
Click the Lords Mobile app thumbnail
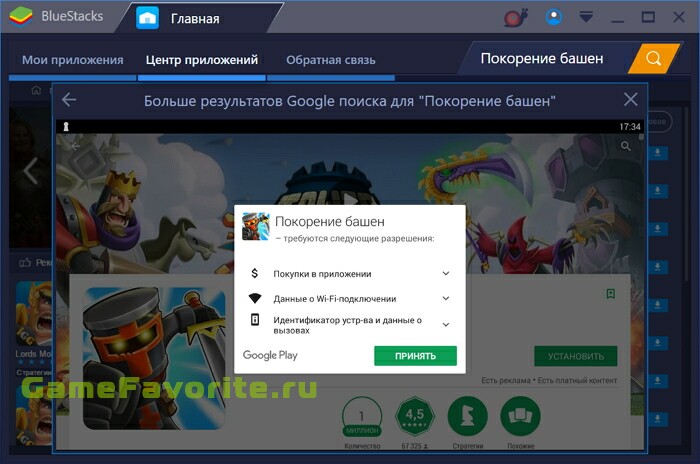[34, 314]
